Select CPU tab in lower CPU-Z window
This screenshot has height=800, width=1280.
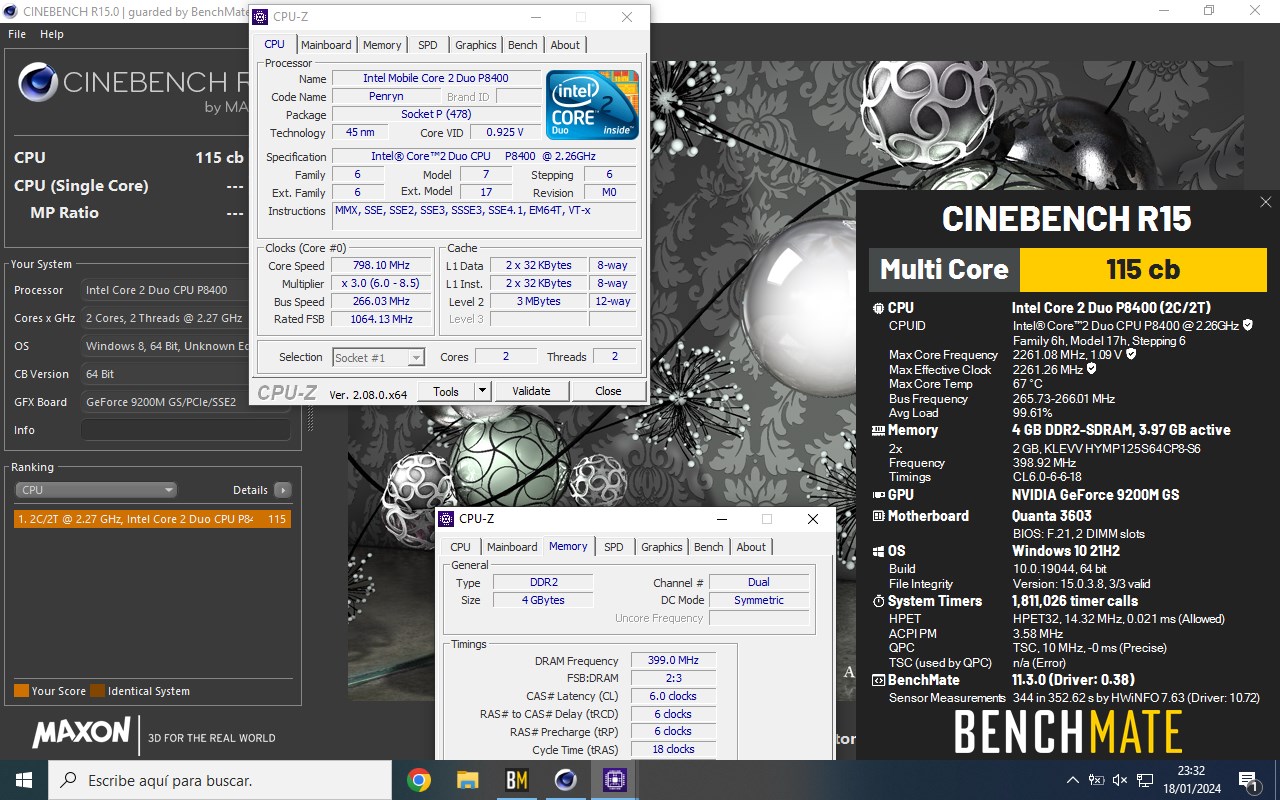tap(460, 547)
